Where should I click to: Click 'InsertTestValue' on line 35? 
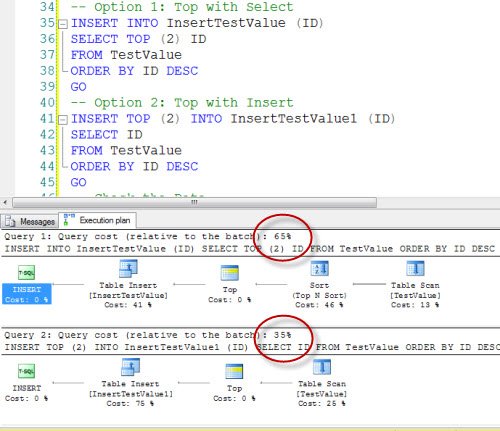[x=226, y=23]
